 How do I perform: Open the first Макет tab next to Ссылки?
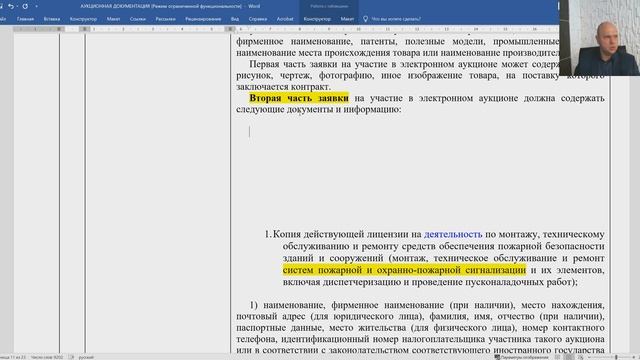113,19
